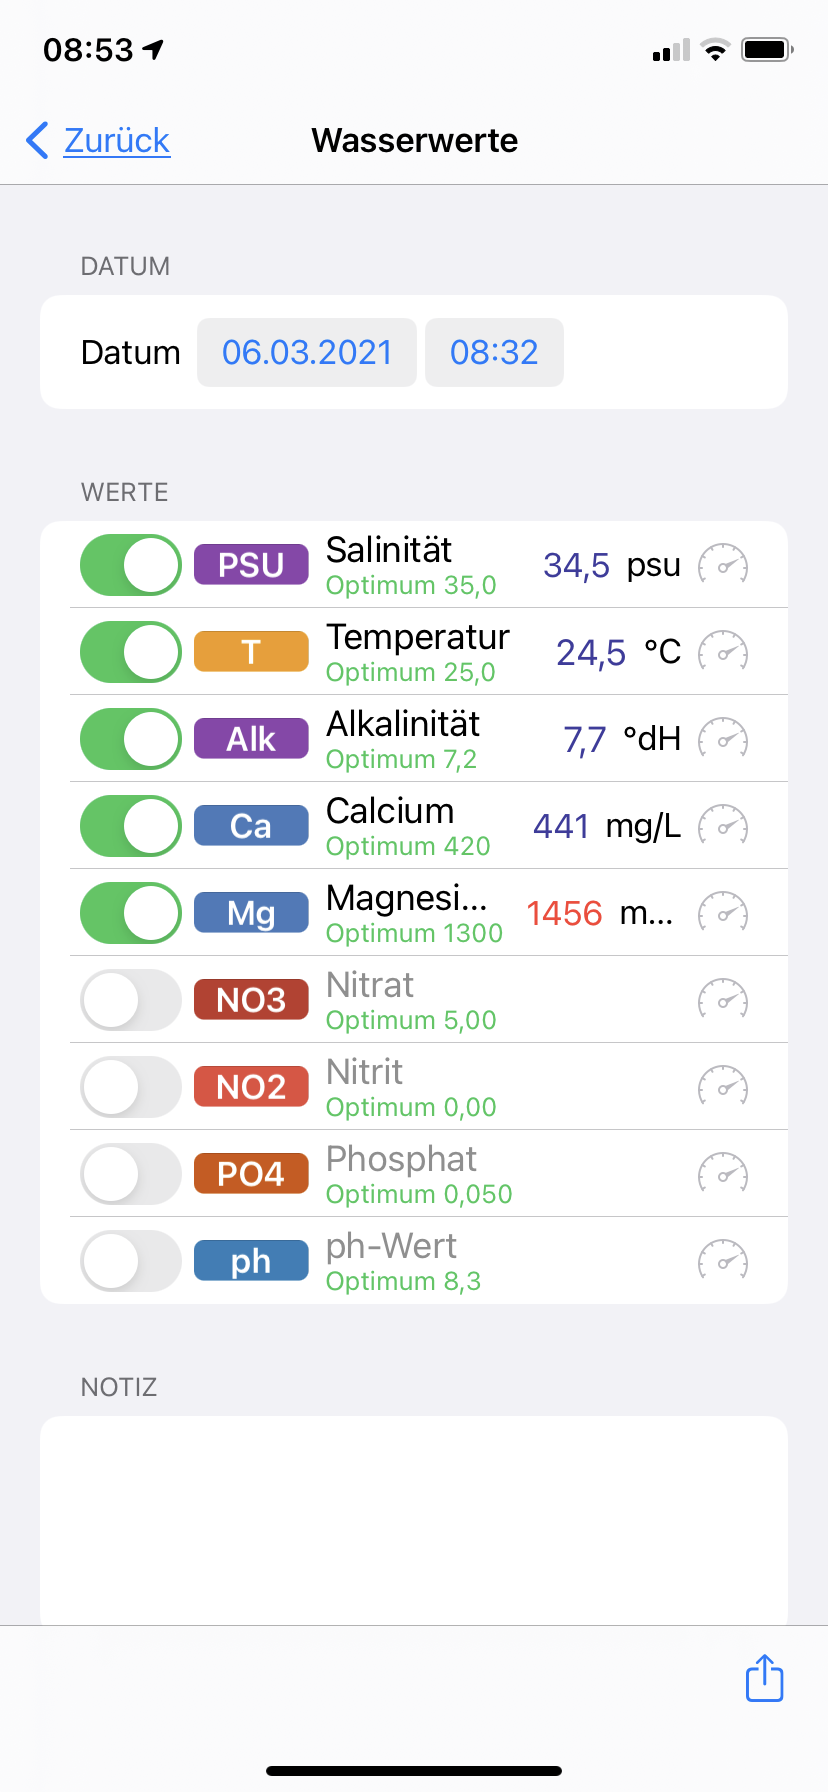Open the gauge icon beside Alkalinität
This screenshot has height=1792, width=828.
click(722, 739)
